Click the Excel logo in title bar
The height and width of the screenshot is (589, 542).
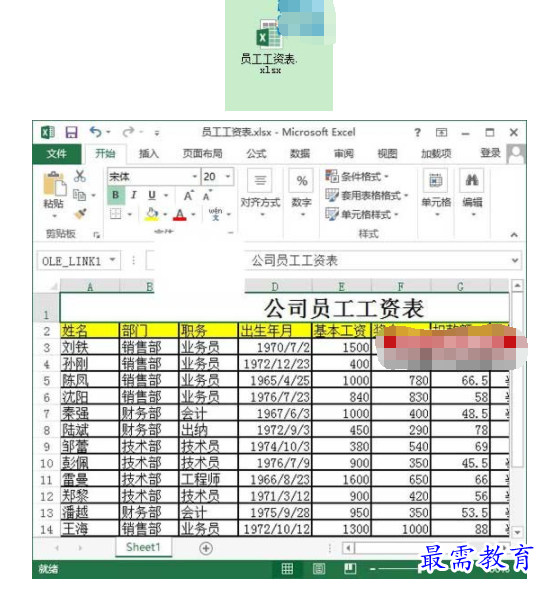(48, 132)
